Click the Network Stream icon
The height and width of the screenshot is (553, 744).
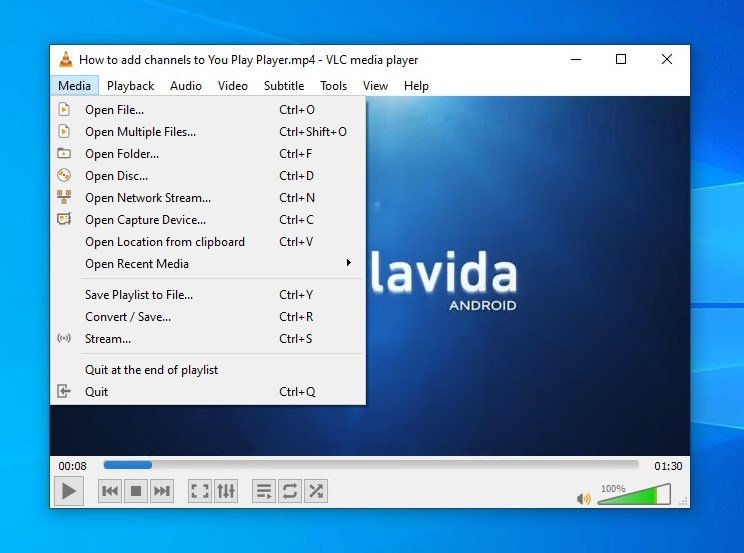(x=64, y=197)
